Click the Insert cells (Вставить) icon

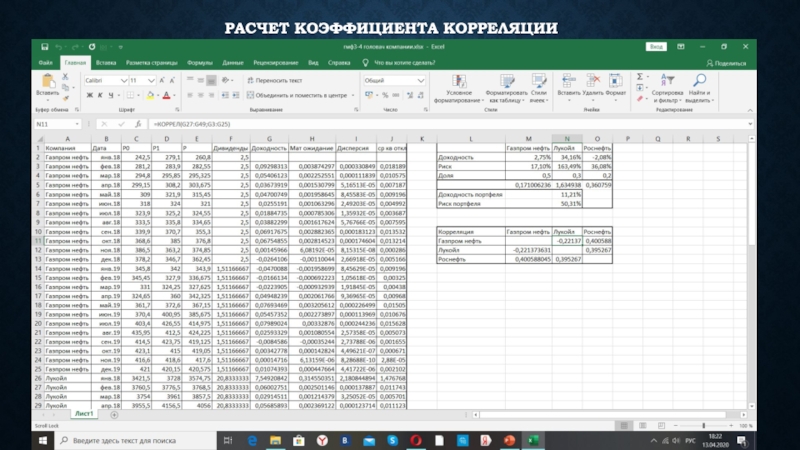coord(568,81)
